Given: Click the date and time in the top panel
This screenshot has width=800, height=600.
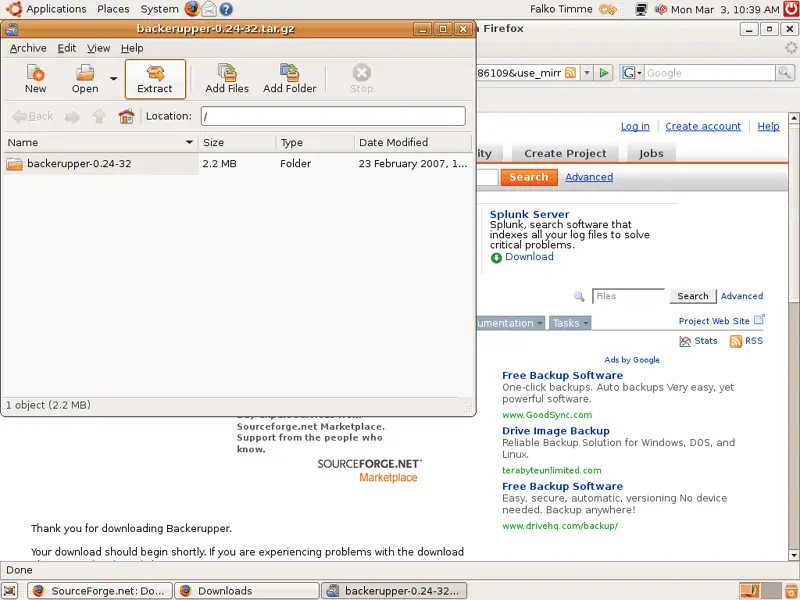Looking at the screenshot, I should click(x=725, y=9).
